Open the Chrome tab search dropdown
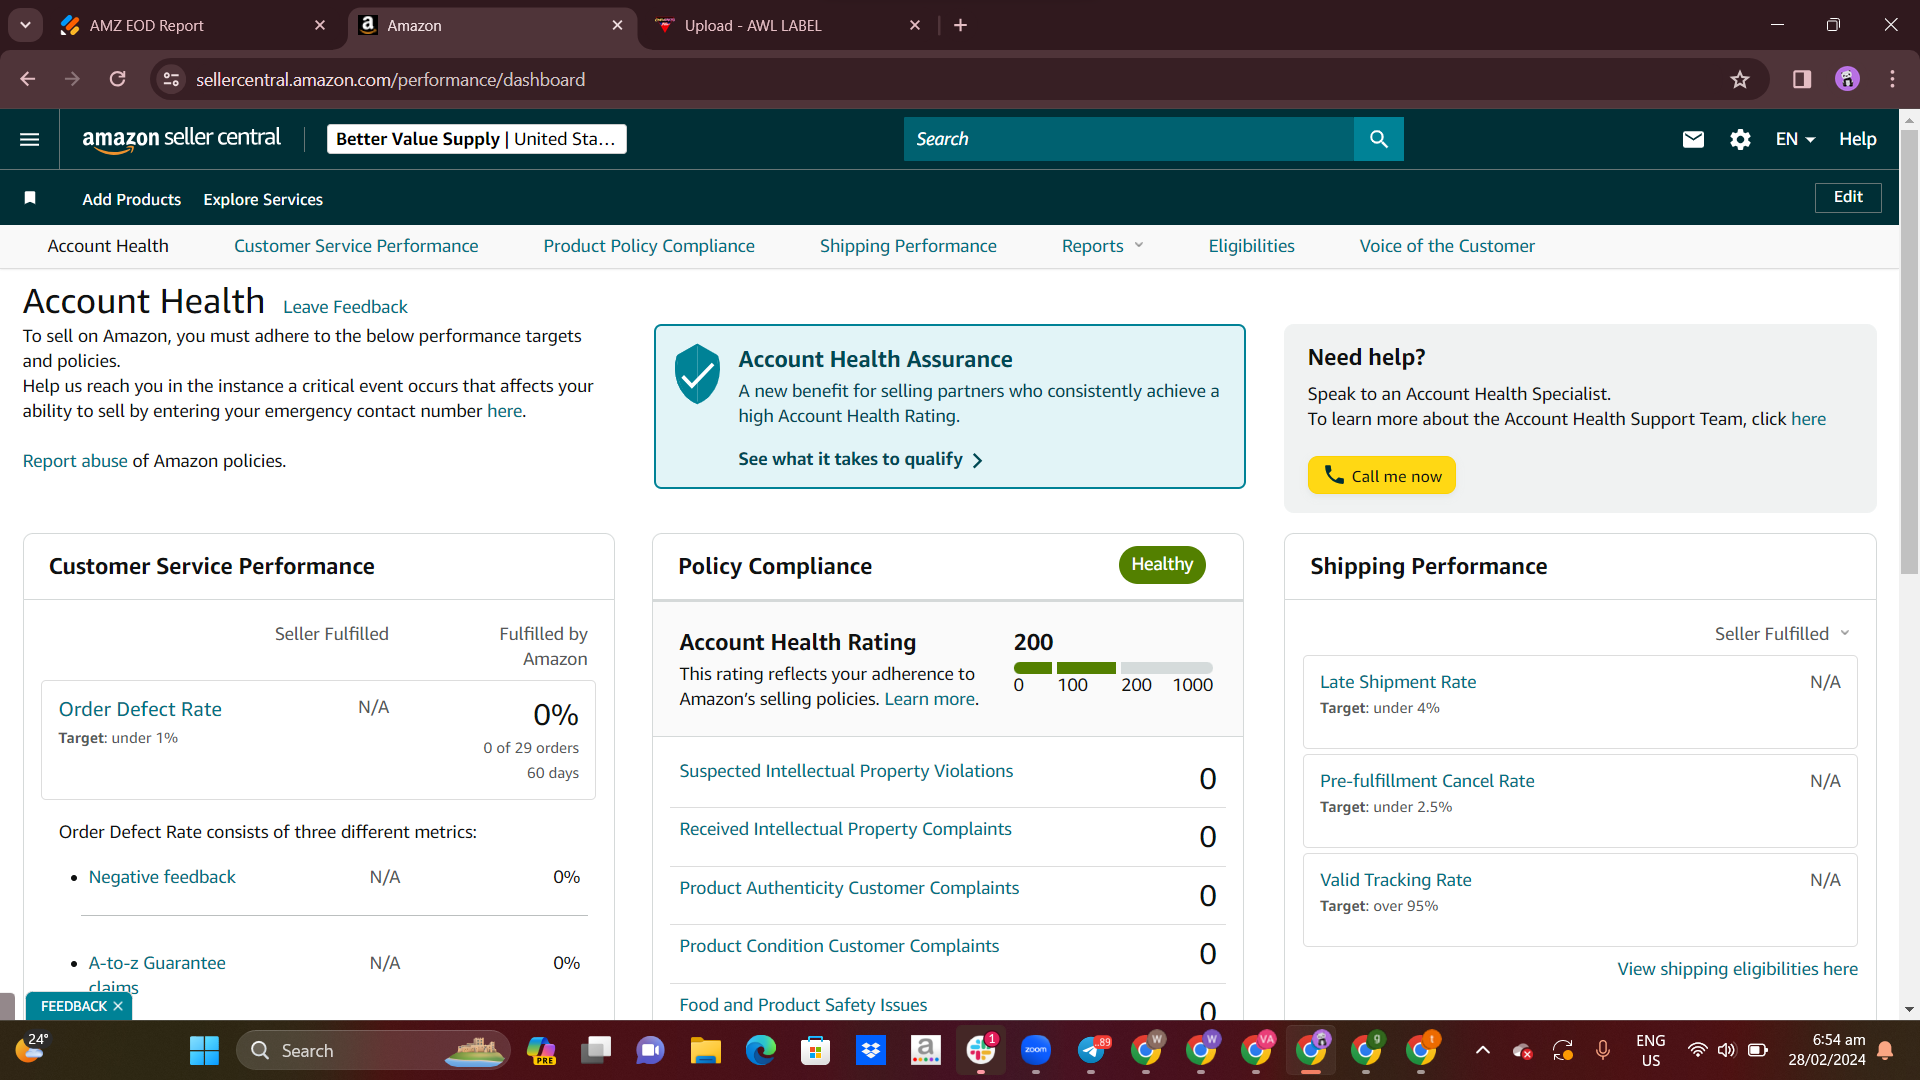The width and height of the screenshot is (1920, 1080). [x=25, y=25]
